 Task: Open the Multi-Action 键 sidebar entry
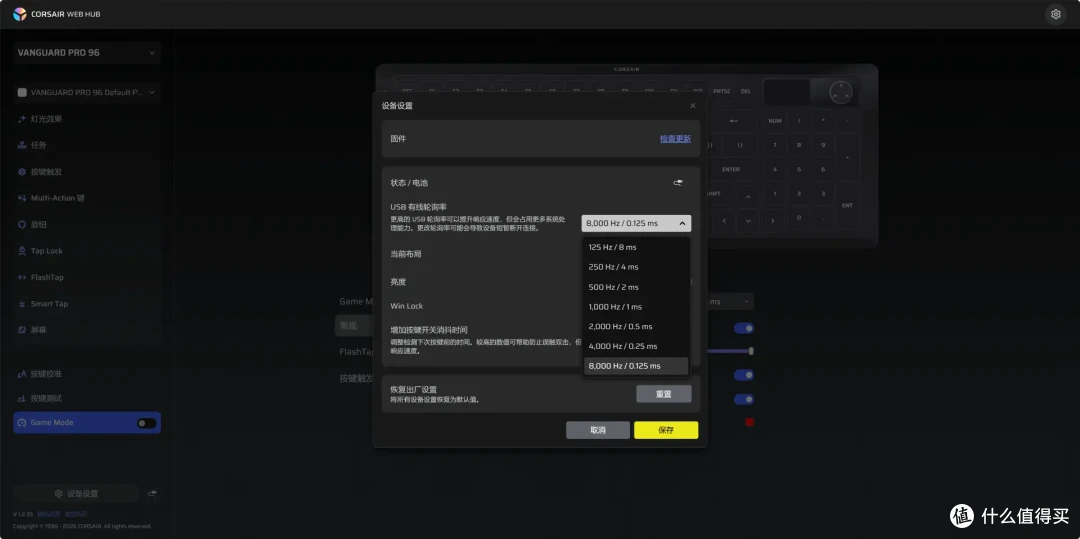87,198
